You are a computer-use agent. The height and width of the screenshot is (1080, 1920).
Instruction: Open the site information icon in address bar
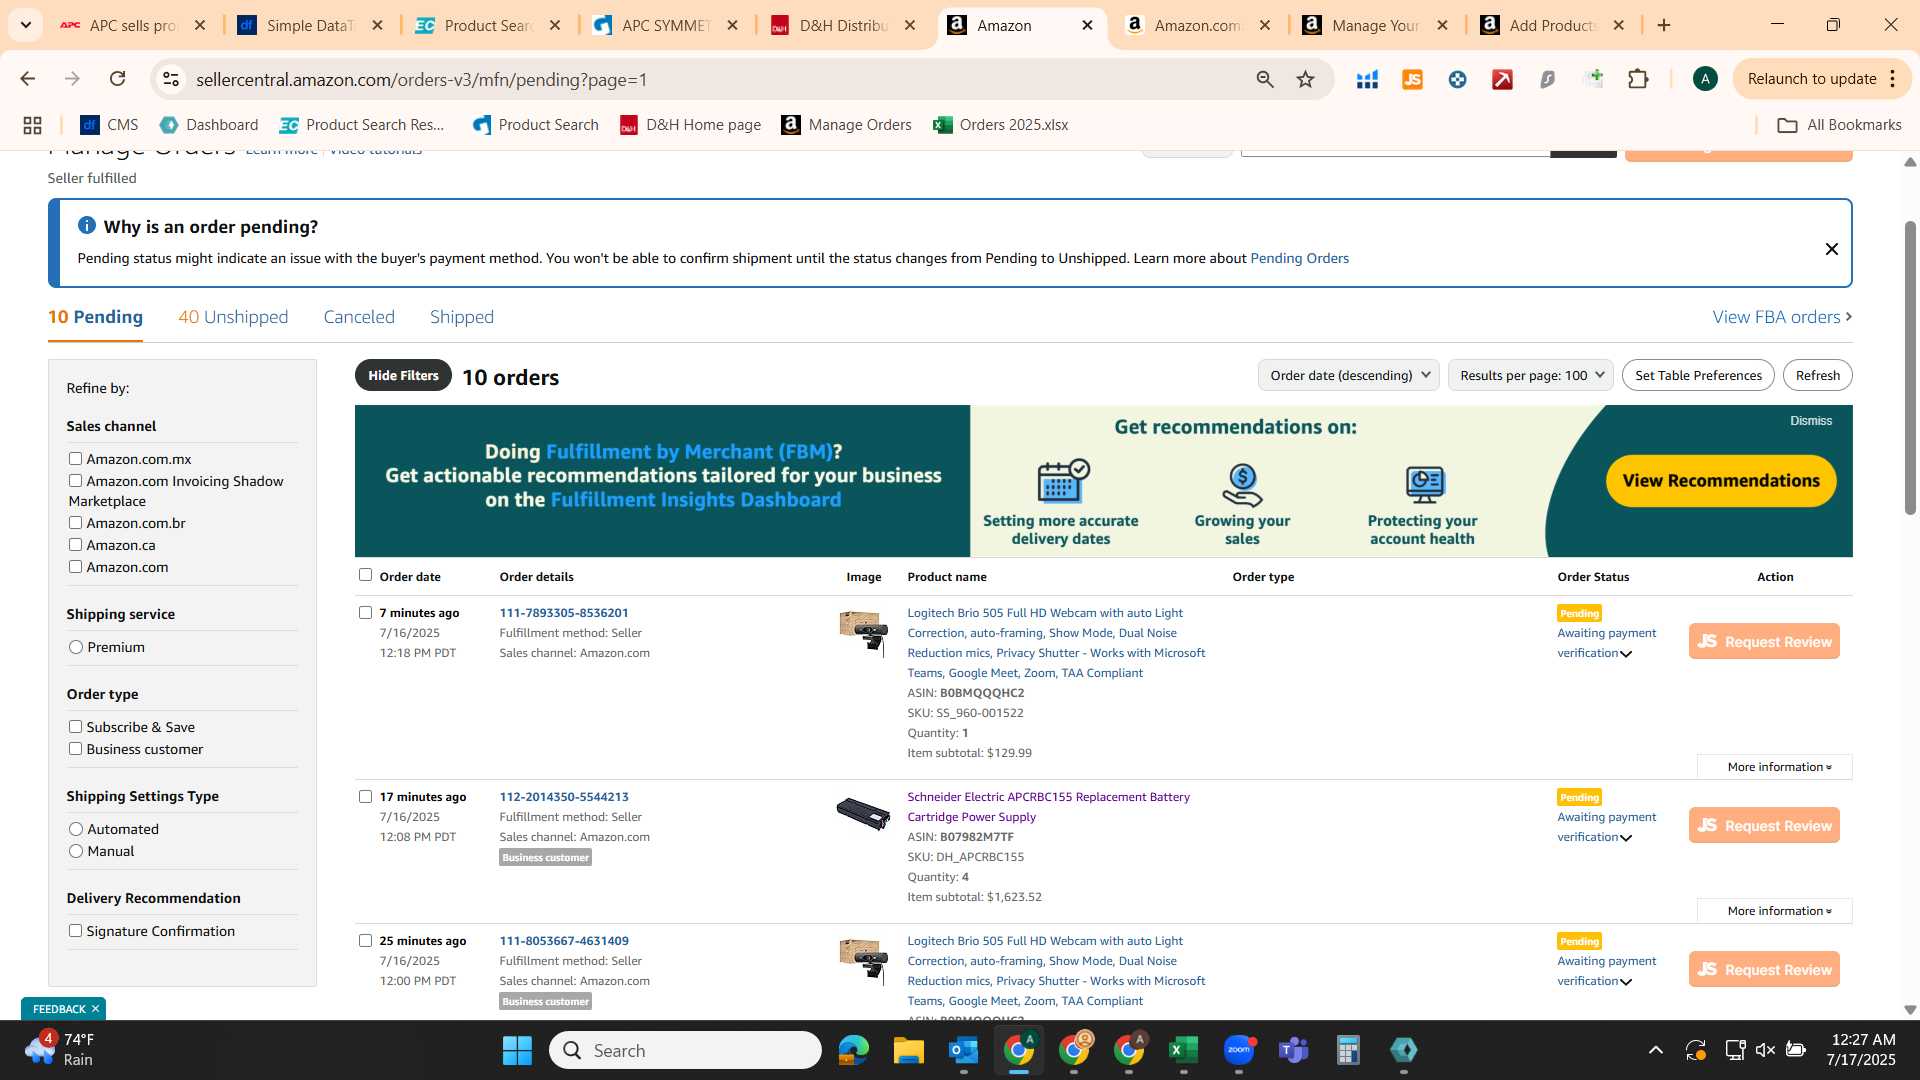pyautogui.click(x=171, y=79)
